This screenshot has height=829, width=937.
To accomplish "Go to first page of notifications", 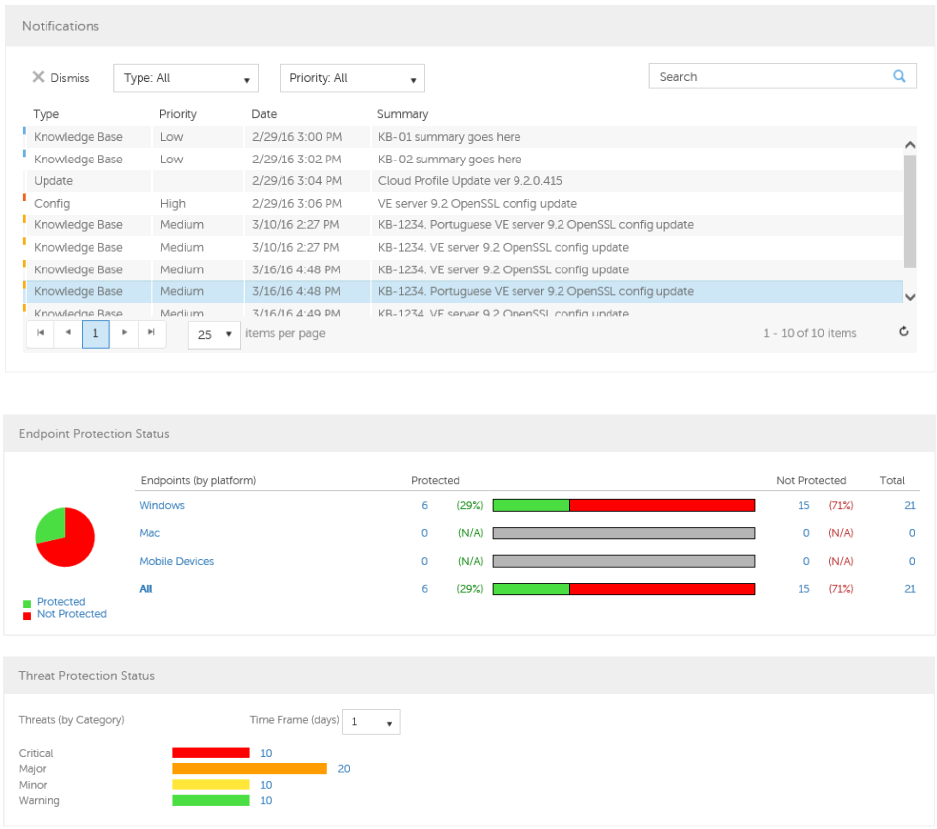I will coord(40,333).
